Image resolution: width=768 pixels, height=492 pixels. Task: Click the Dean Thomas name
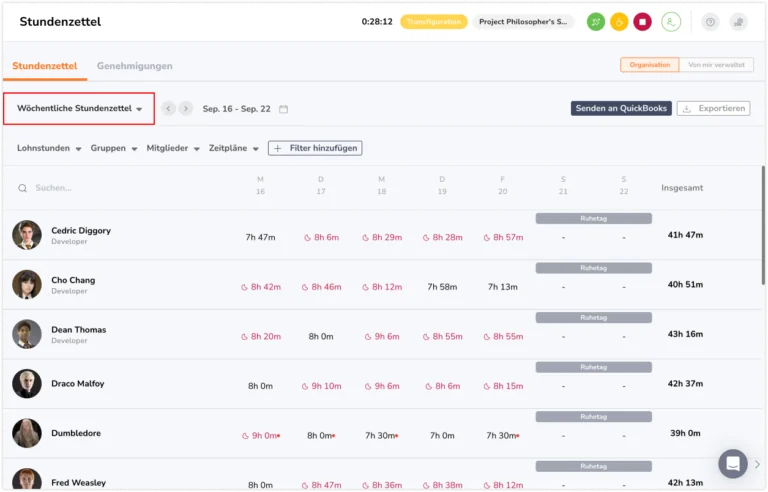pyautogui.click(x=78, y=330)
